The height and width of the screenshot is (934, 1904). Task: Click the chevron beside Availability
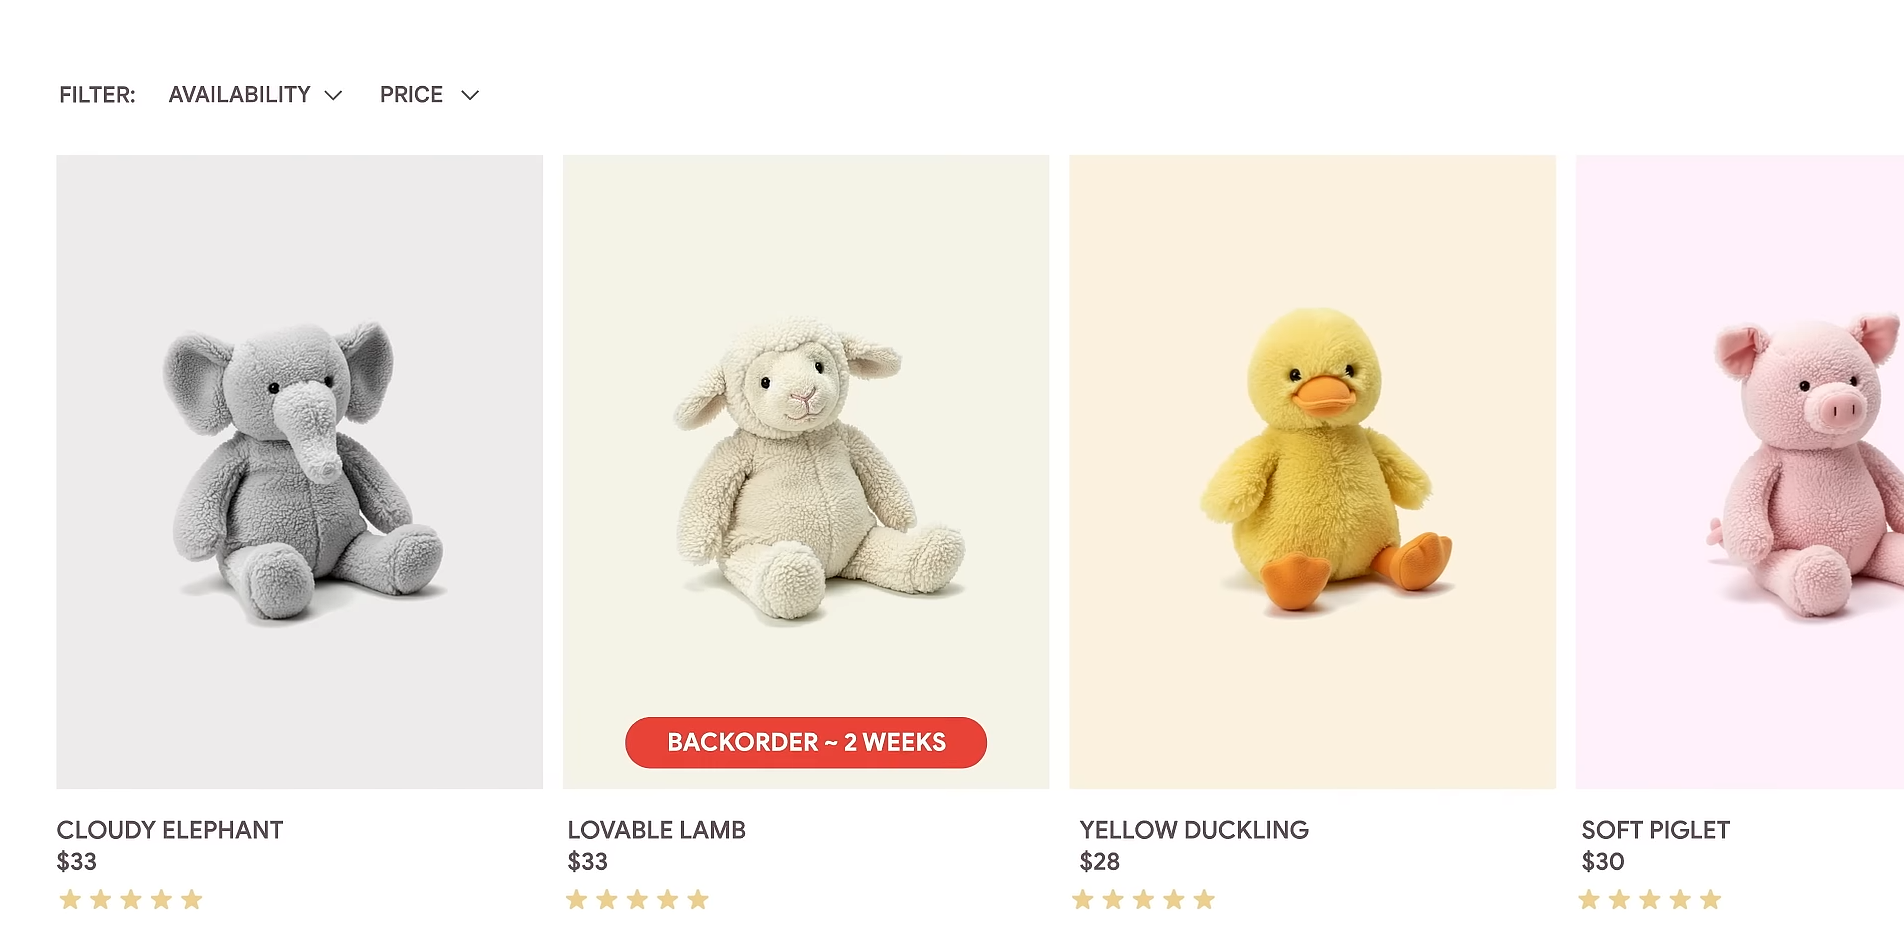[x=334, y=95]
